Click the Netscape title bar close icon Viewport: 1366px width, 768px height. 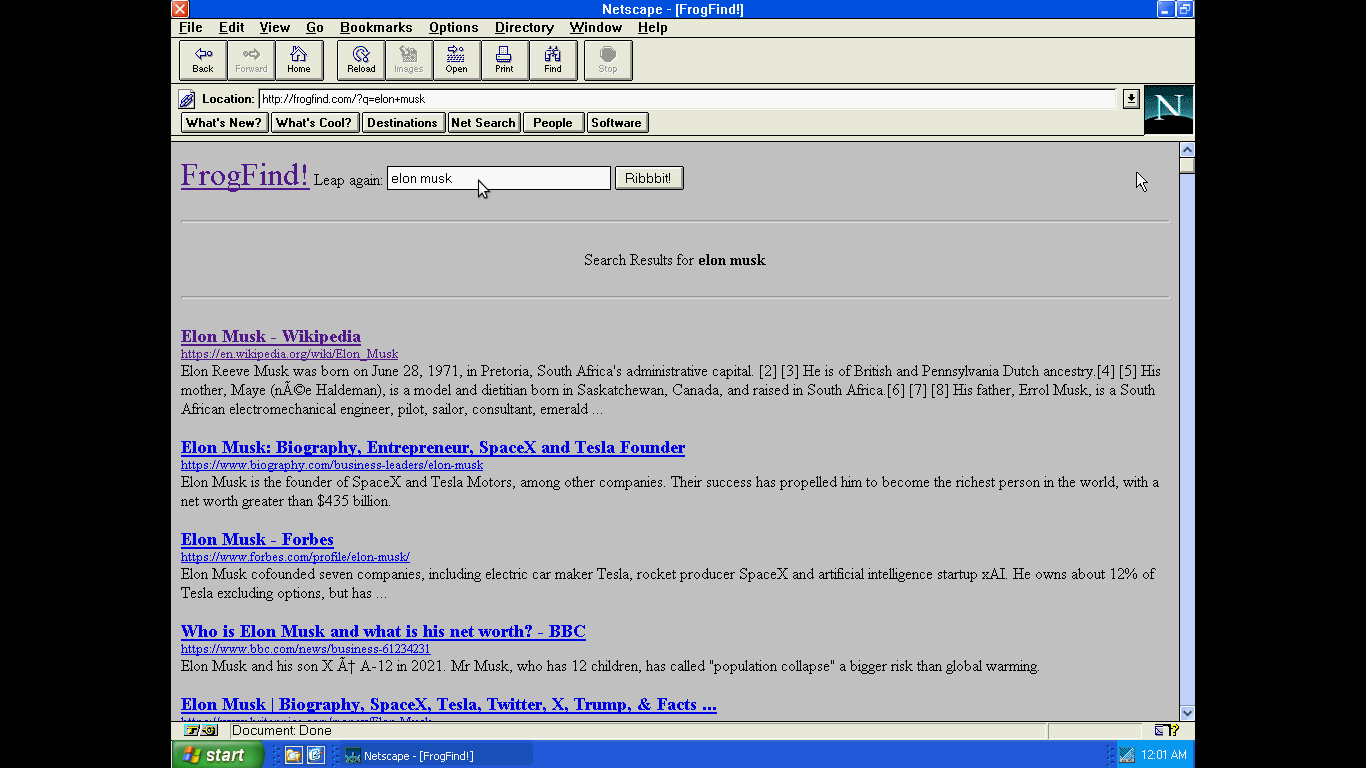coord(180,9)
